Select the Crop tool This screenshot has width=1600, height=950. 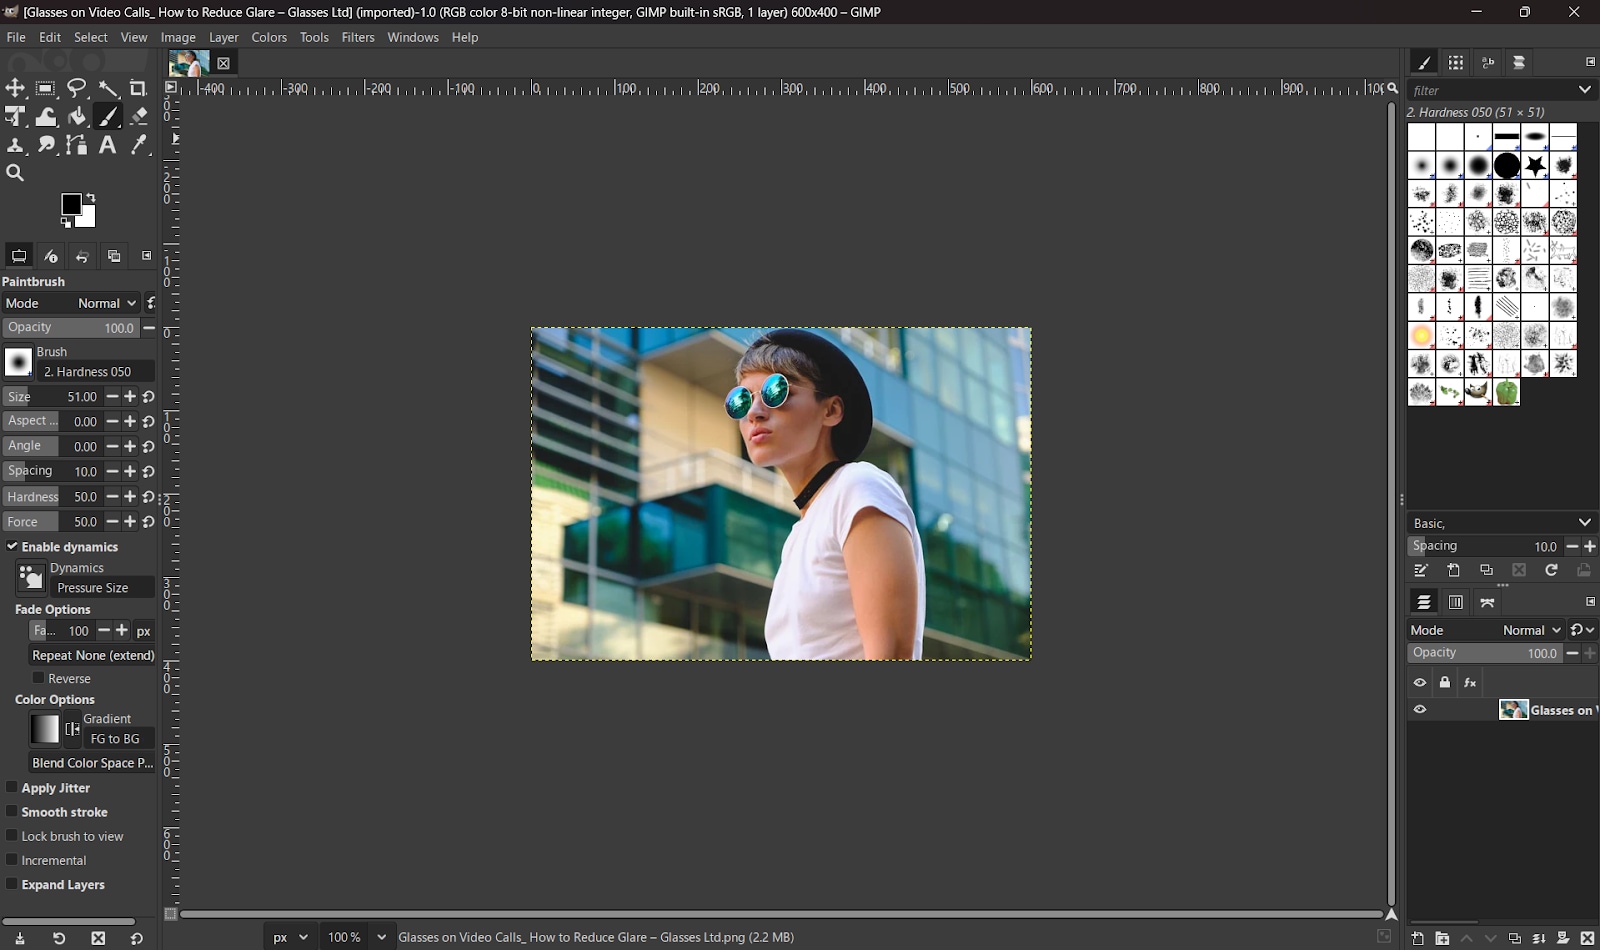pos(138,88)
